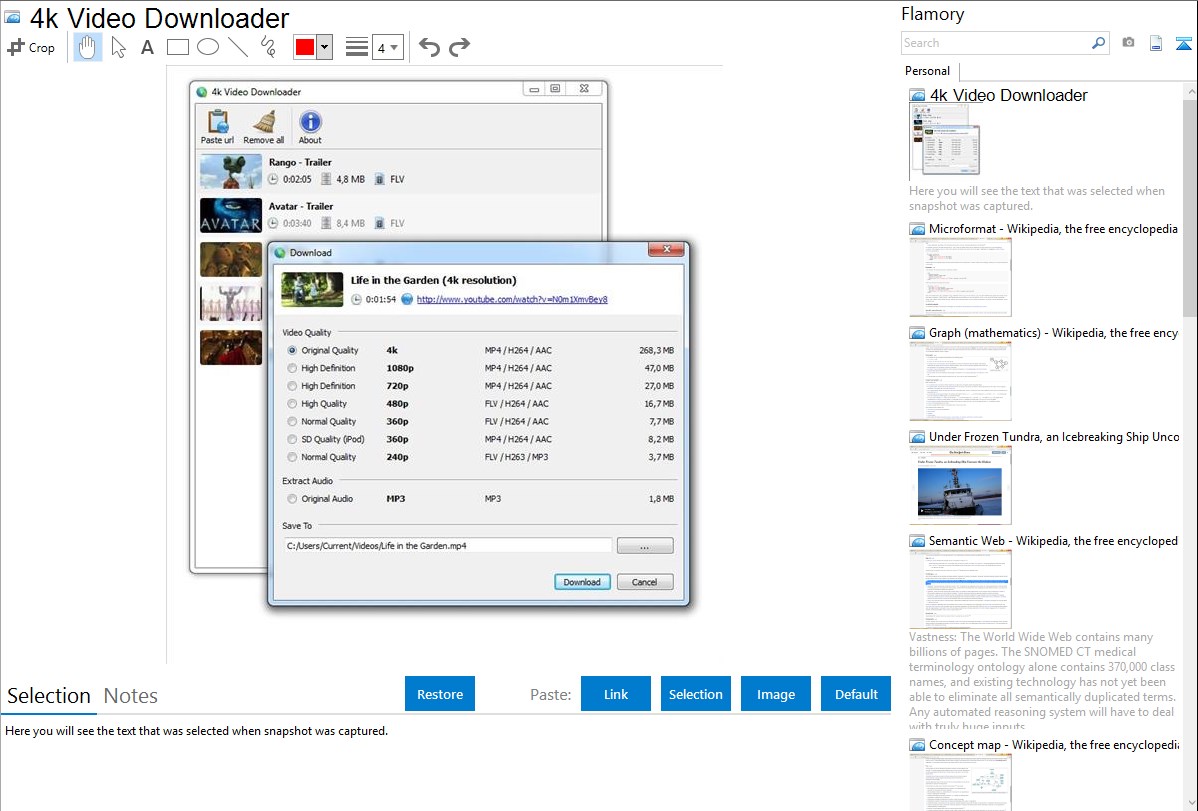Click the camera capture icon

[1128, 43]
